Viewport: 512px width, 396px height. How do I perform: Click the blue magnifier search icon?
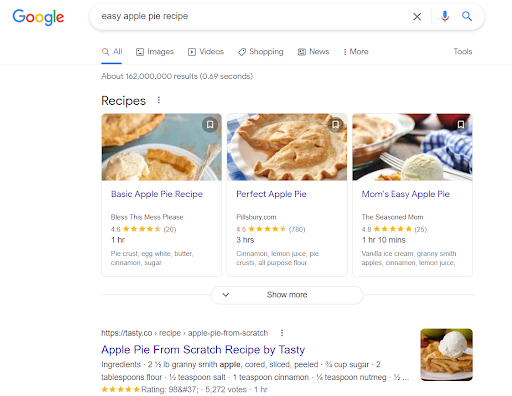[x=467, y=16]
